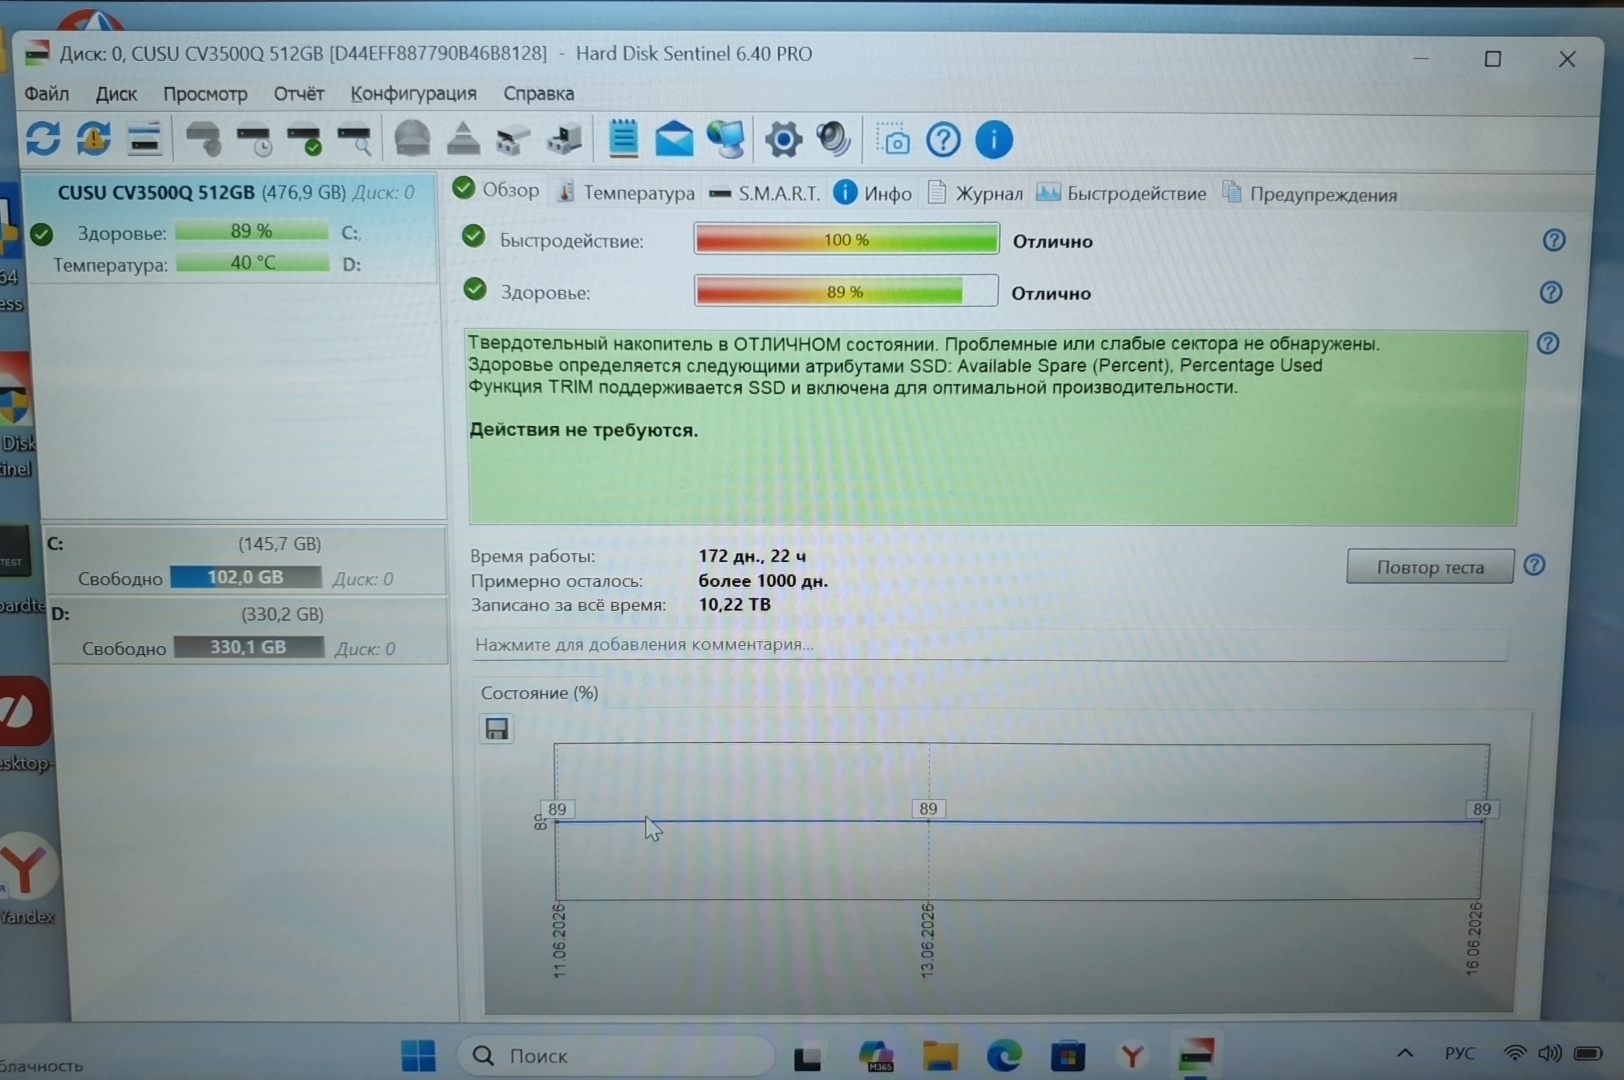This screenshot has height=1080, width=1624.
Task: Click the D: free space bar 330,1 GB
Action: [248, 647]
